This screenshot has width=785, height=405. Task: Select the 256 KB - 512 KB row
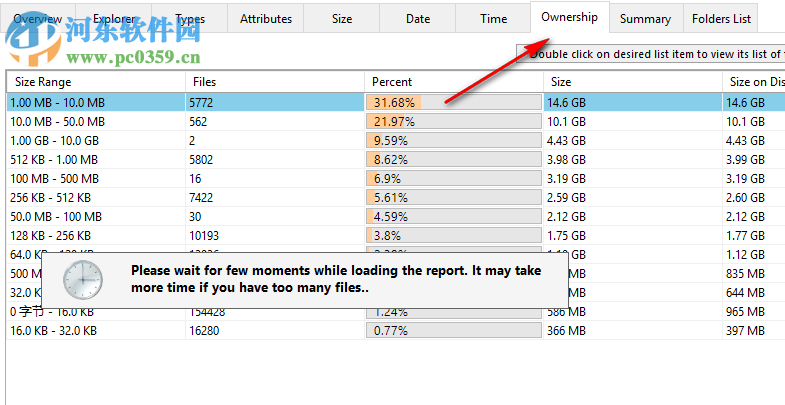396,198
